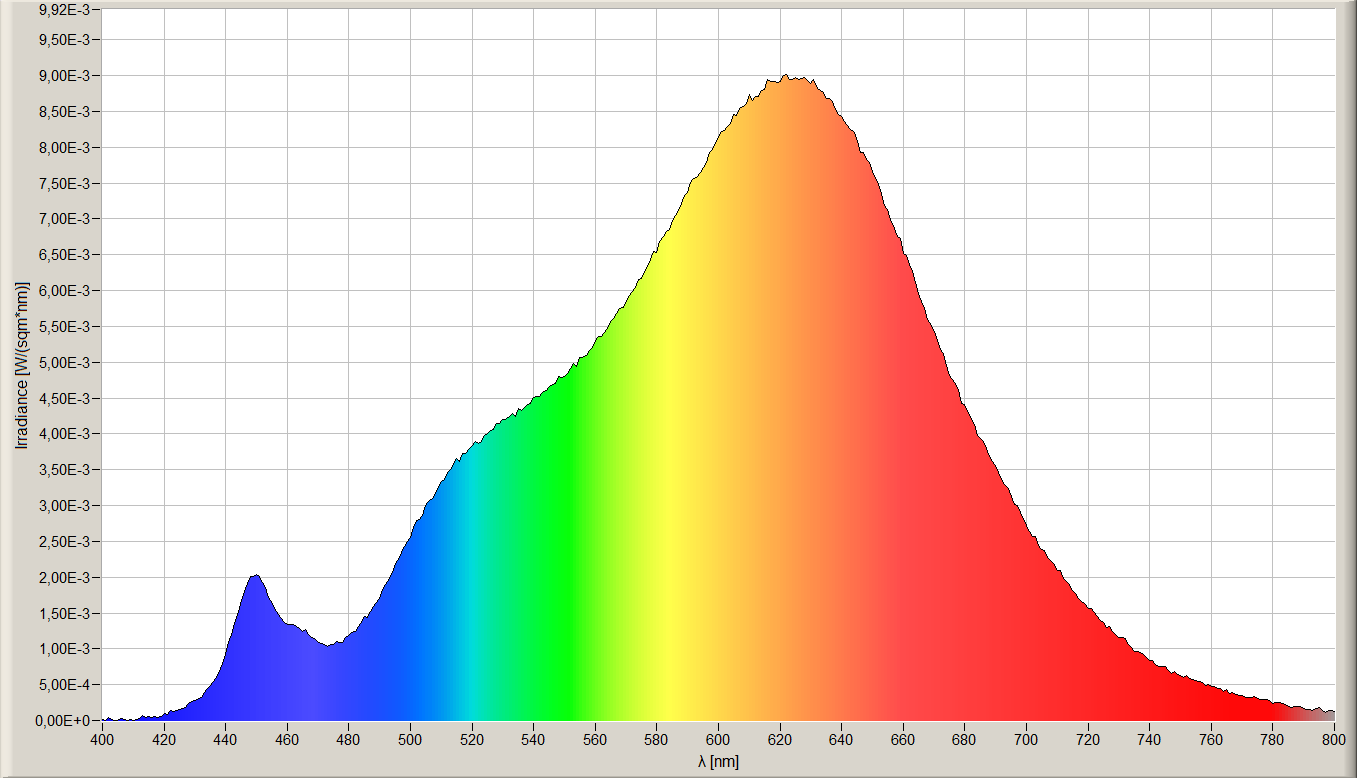
Task: Click the 600 wavelength tick label
Action: [718, 740]
